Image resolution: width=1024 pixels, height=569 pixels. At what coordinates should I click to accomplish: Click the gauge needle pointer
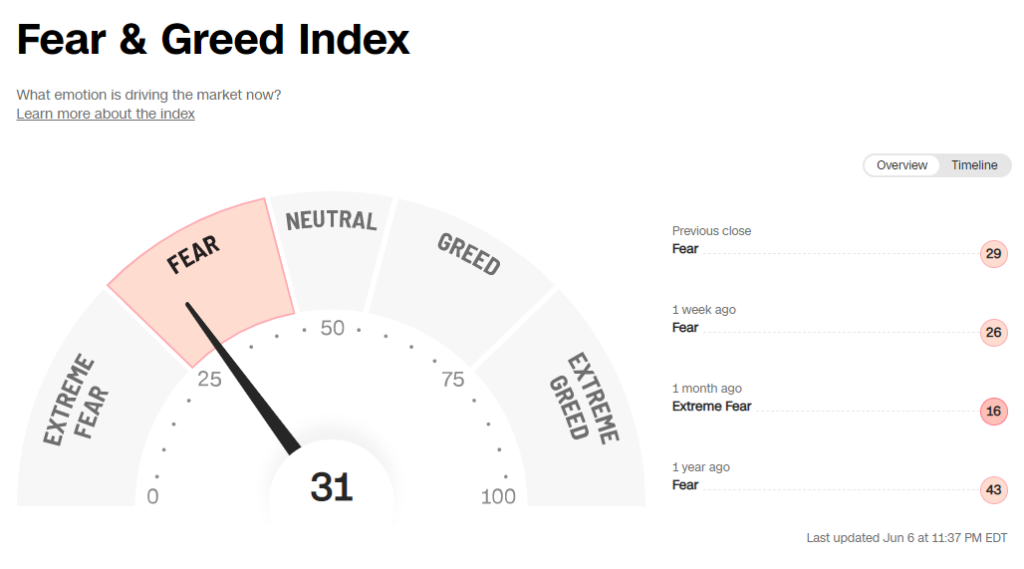pos(245,380)
